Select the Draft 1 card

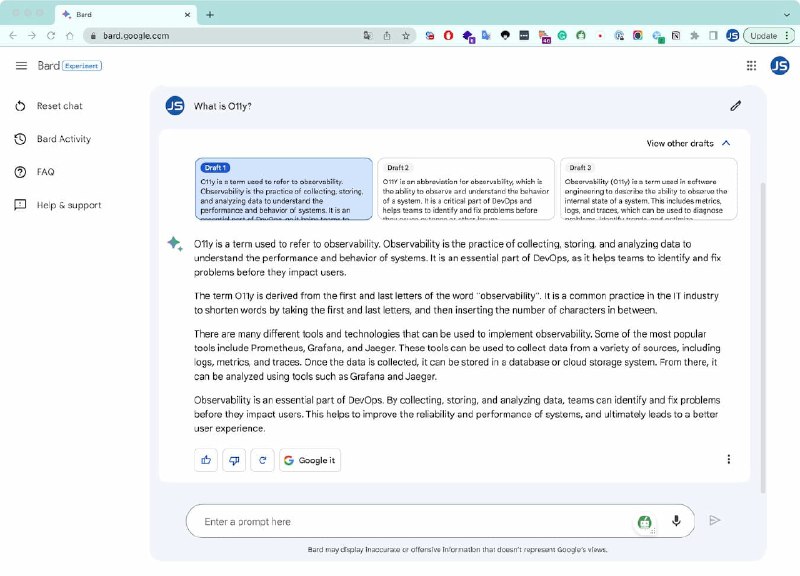pyautogui.click(x=284, y=188)
